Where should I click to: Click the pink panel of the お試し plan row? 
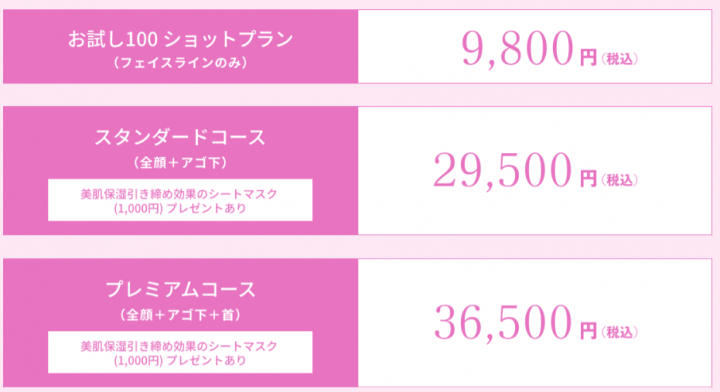click(x=180, y=46)
